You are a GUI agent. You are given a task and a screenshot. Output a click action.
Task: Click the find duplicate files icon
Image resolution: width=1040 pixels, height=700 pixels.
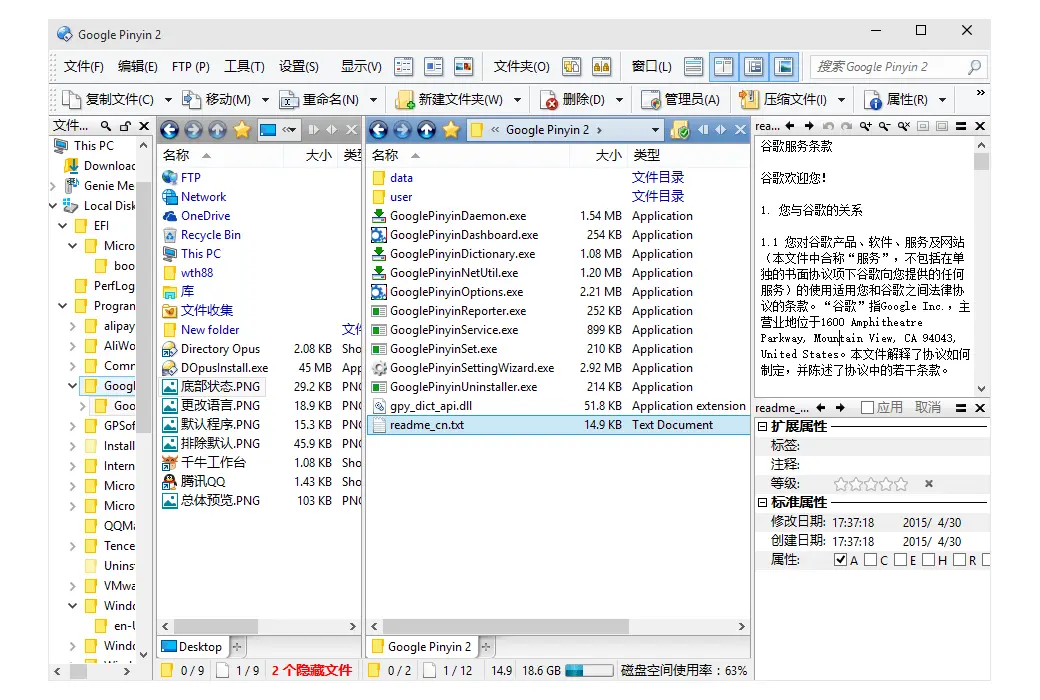pos(602,66)
